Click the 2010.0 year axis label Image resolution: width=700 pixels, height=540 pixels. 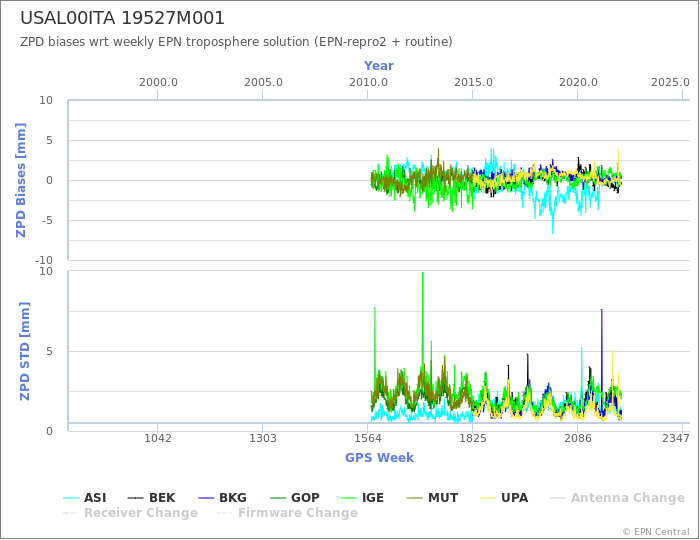pyautogui.click(x=368, y=83)
